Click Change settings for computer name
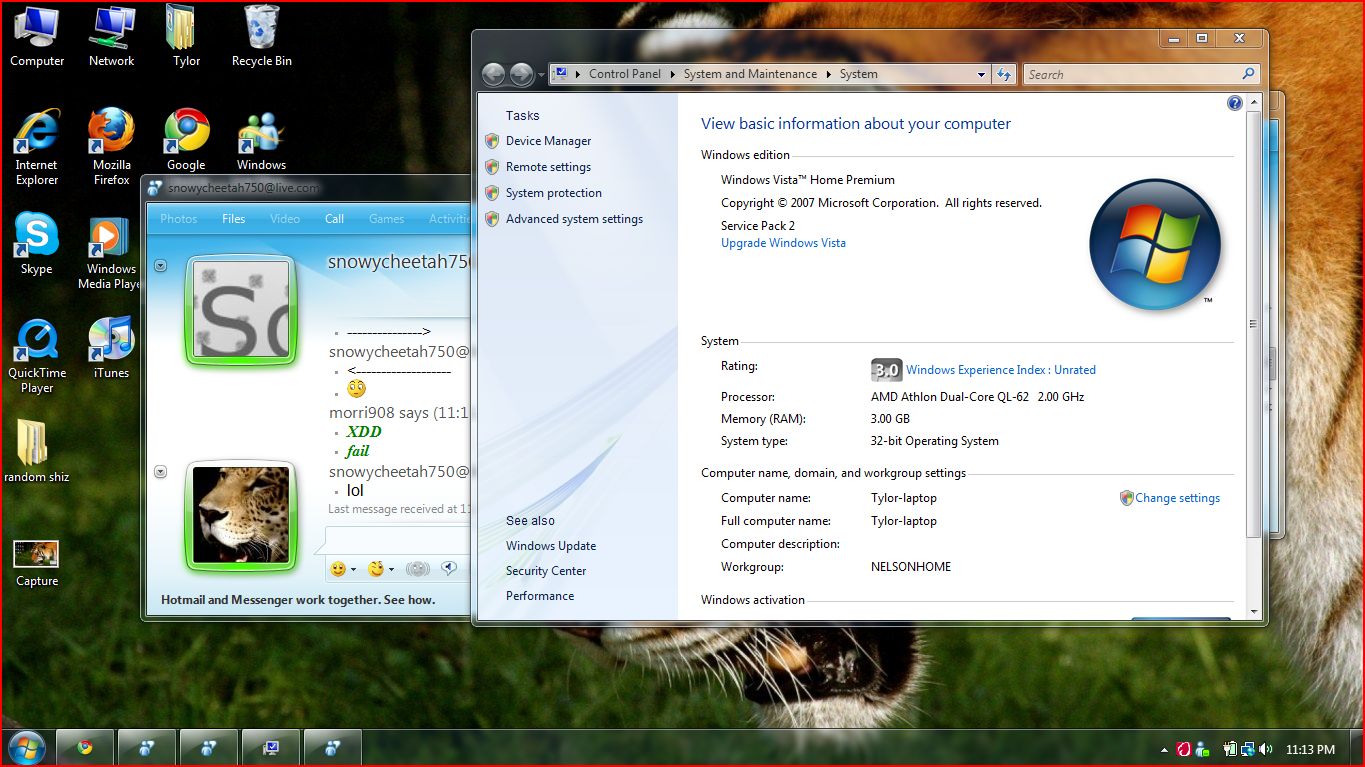This screenshot has height=767, width=1365. pyautogui.click(x=1177, y=498)
